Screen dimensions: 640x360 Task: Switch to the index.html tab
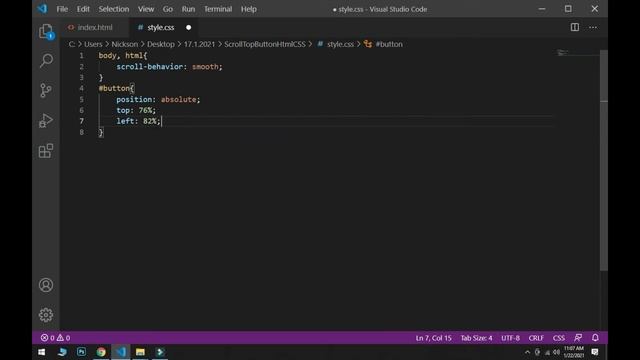pos(95,27)
